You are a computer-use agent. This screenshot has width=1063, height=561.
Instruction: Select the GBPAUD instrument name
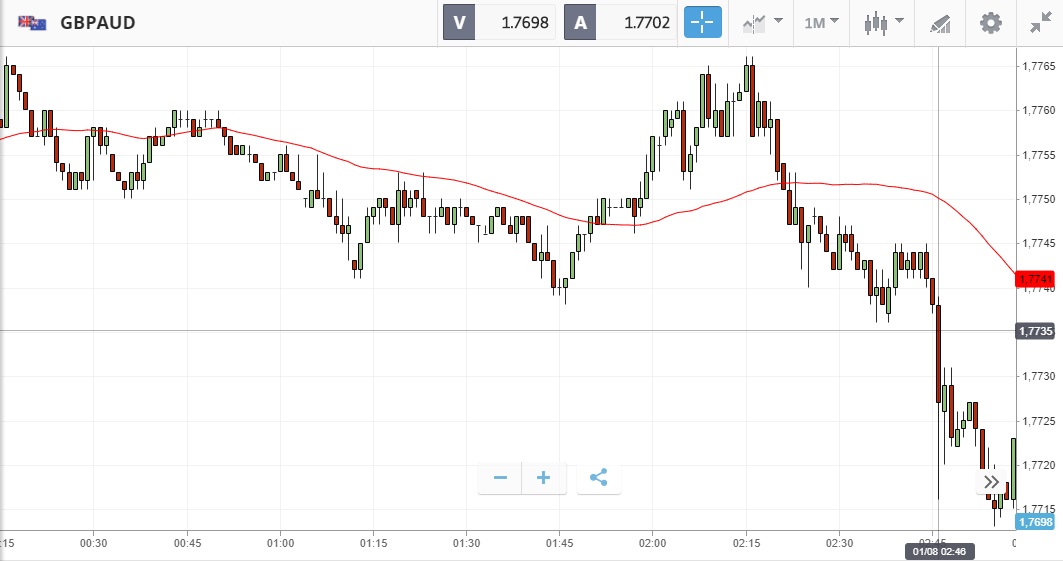98,22
